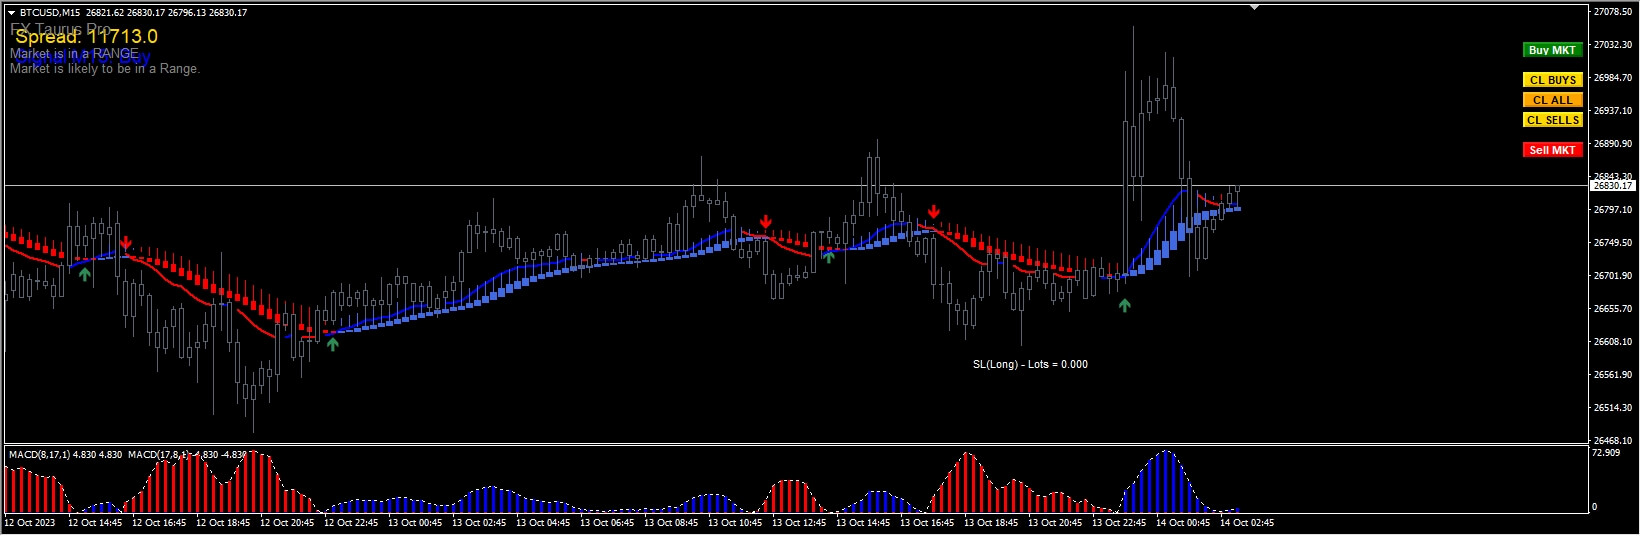
Task: Click the yellow Spread: 11713.0 label
Action: [86, 37]
